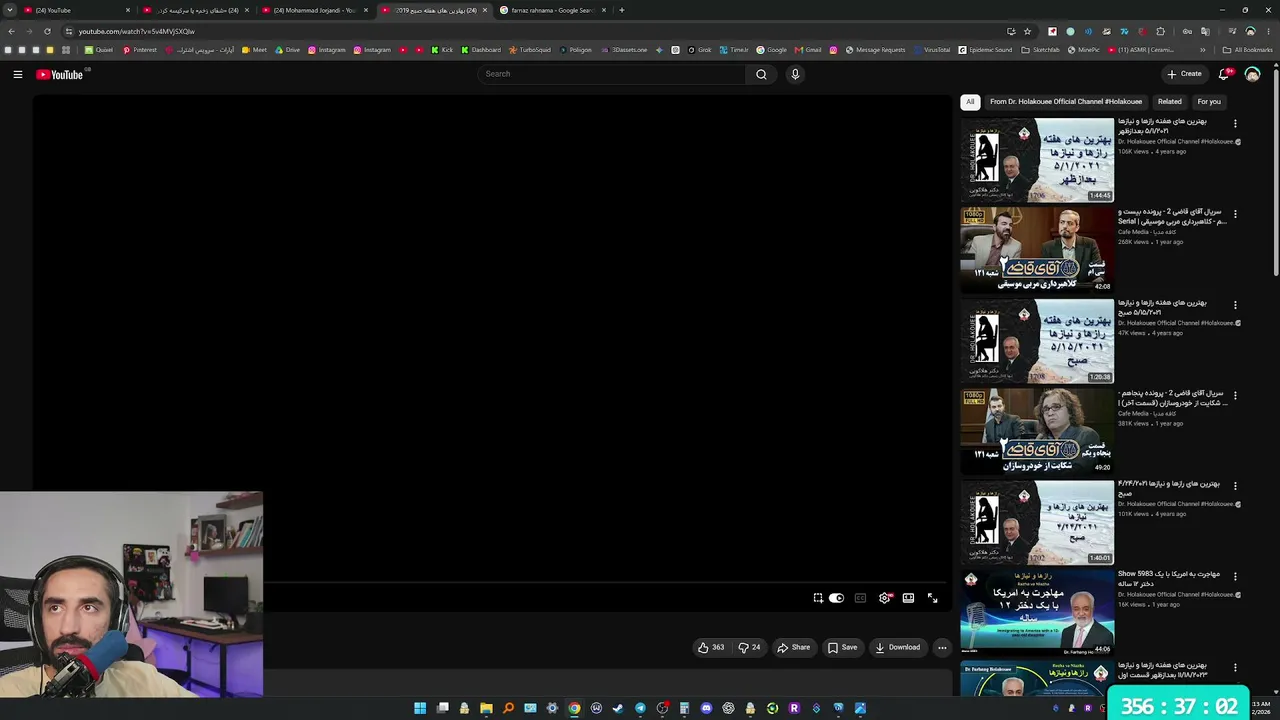Screen dimensions: 1280x720
Task: Open options menu for the 49:20 video
Action: 1235,395
